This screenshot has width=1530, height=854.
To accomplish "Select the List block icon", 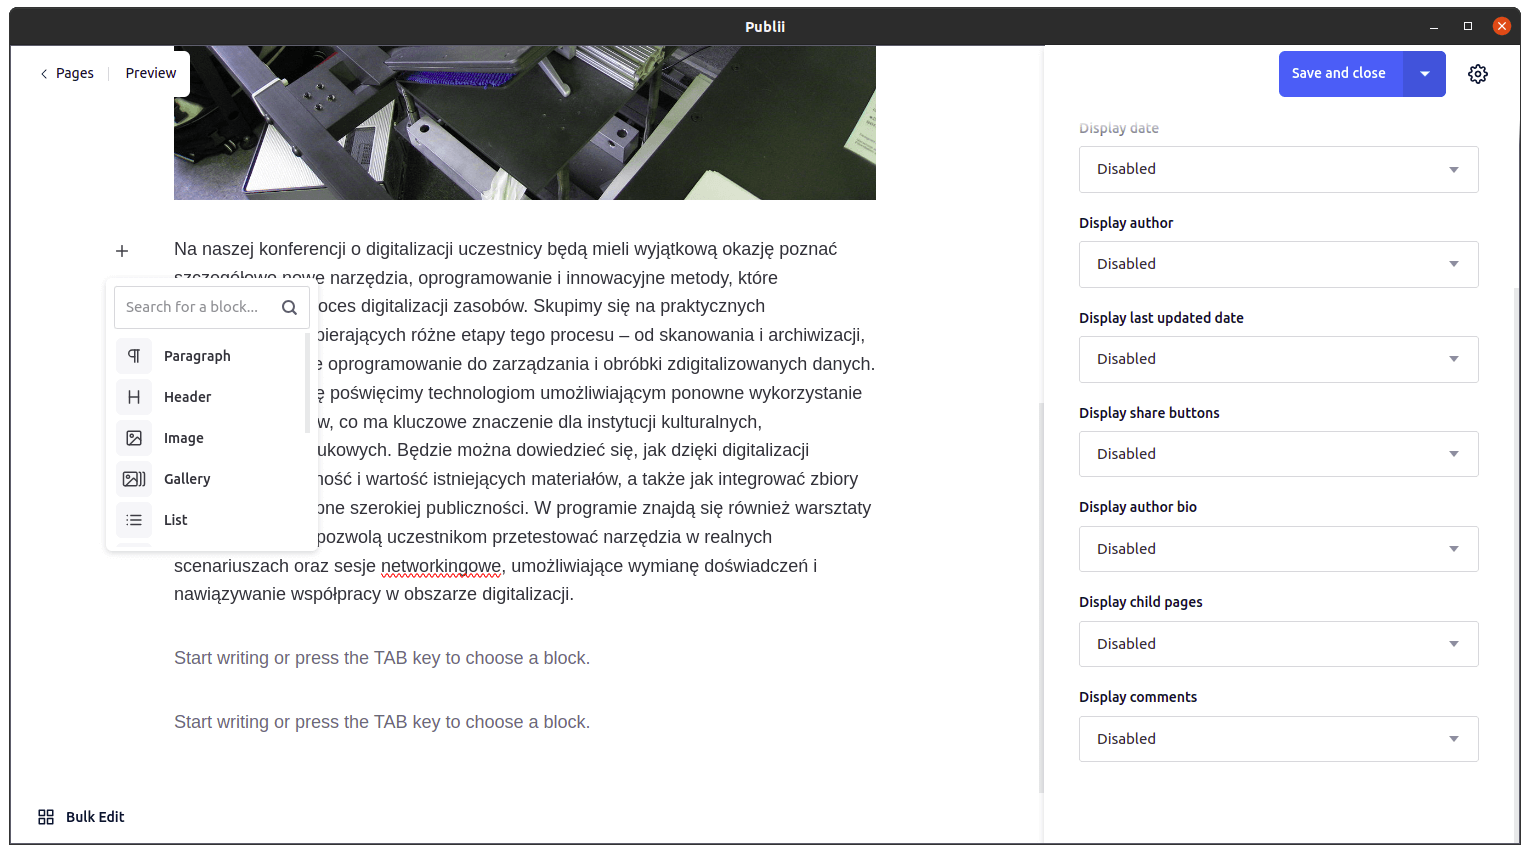I will coord(134,520).
